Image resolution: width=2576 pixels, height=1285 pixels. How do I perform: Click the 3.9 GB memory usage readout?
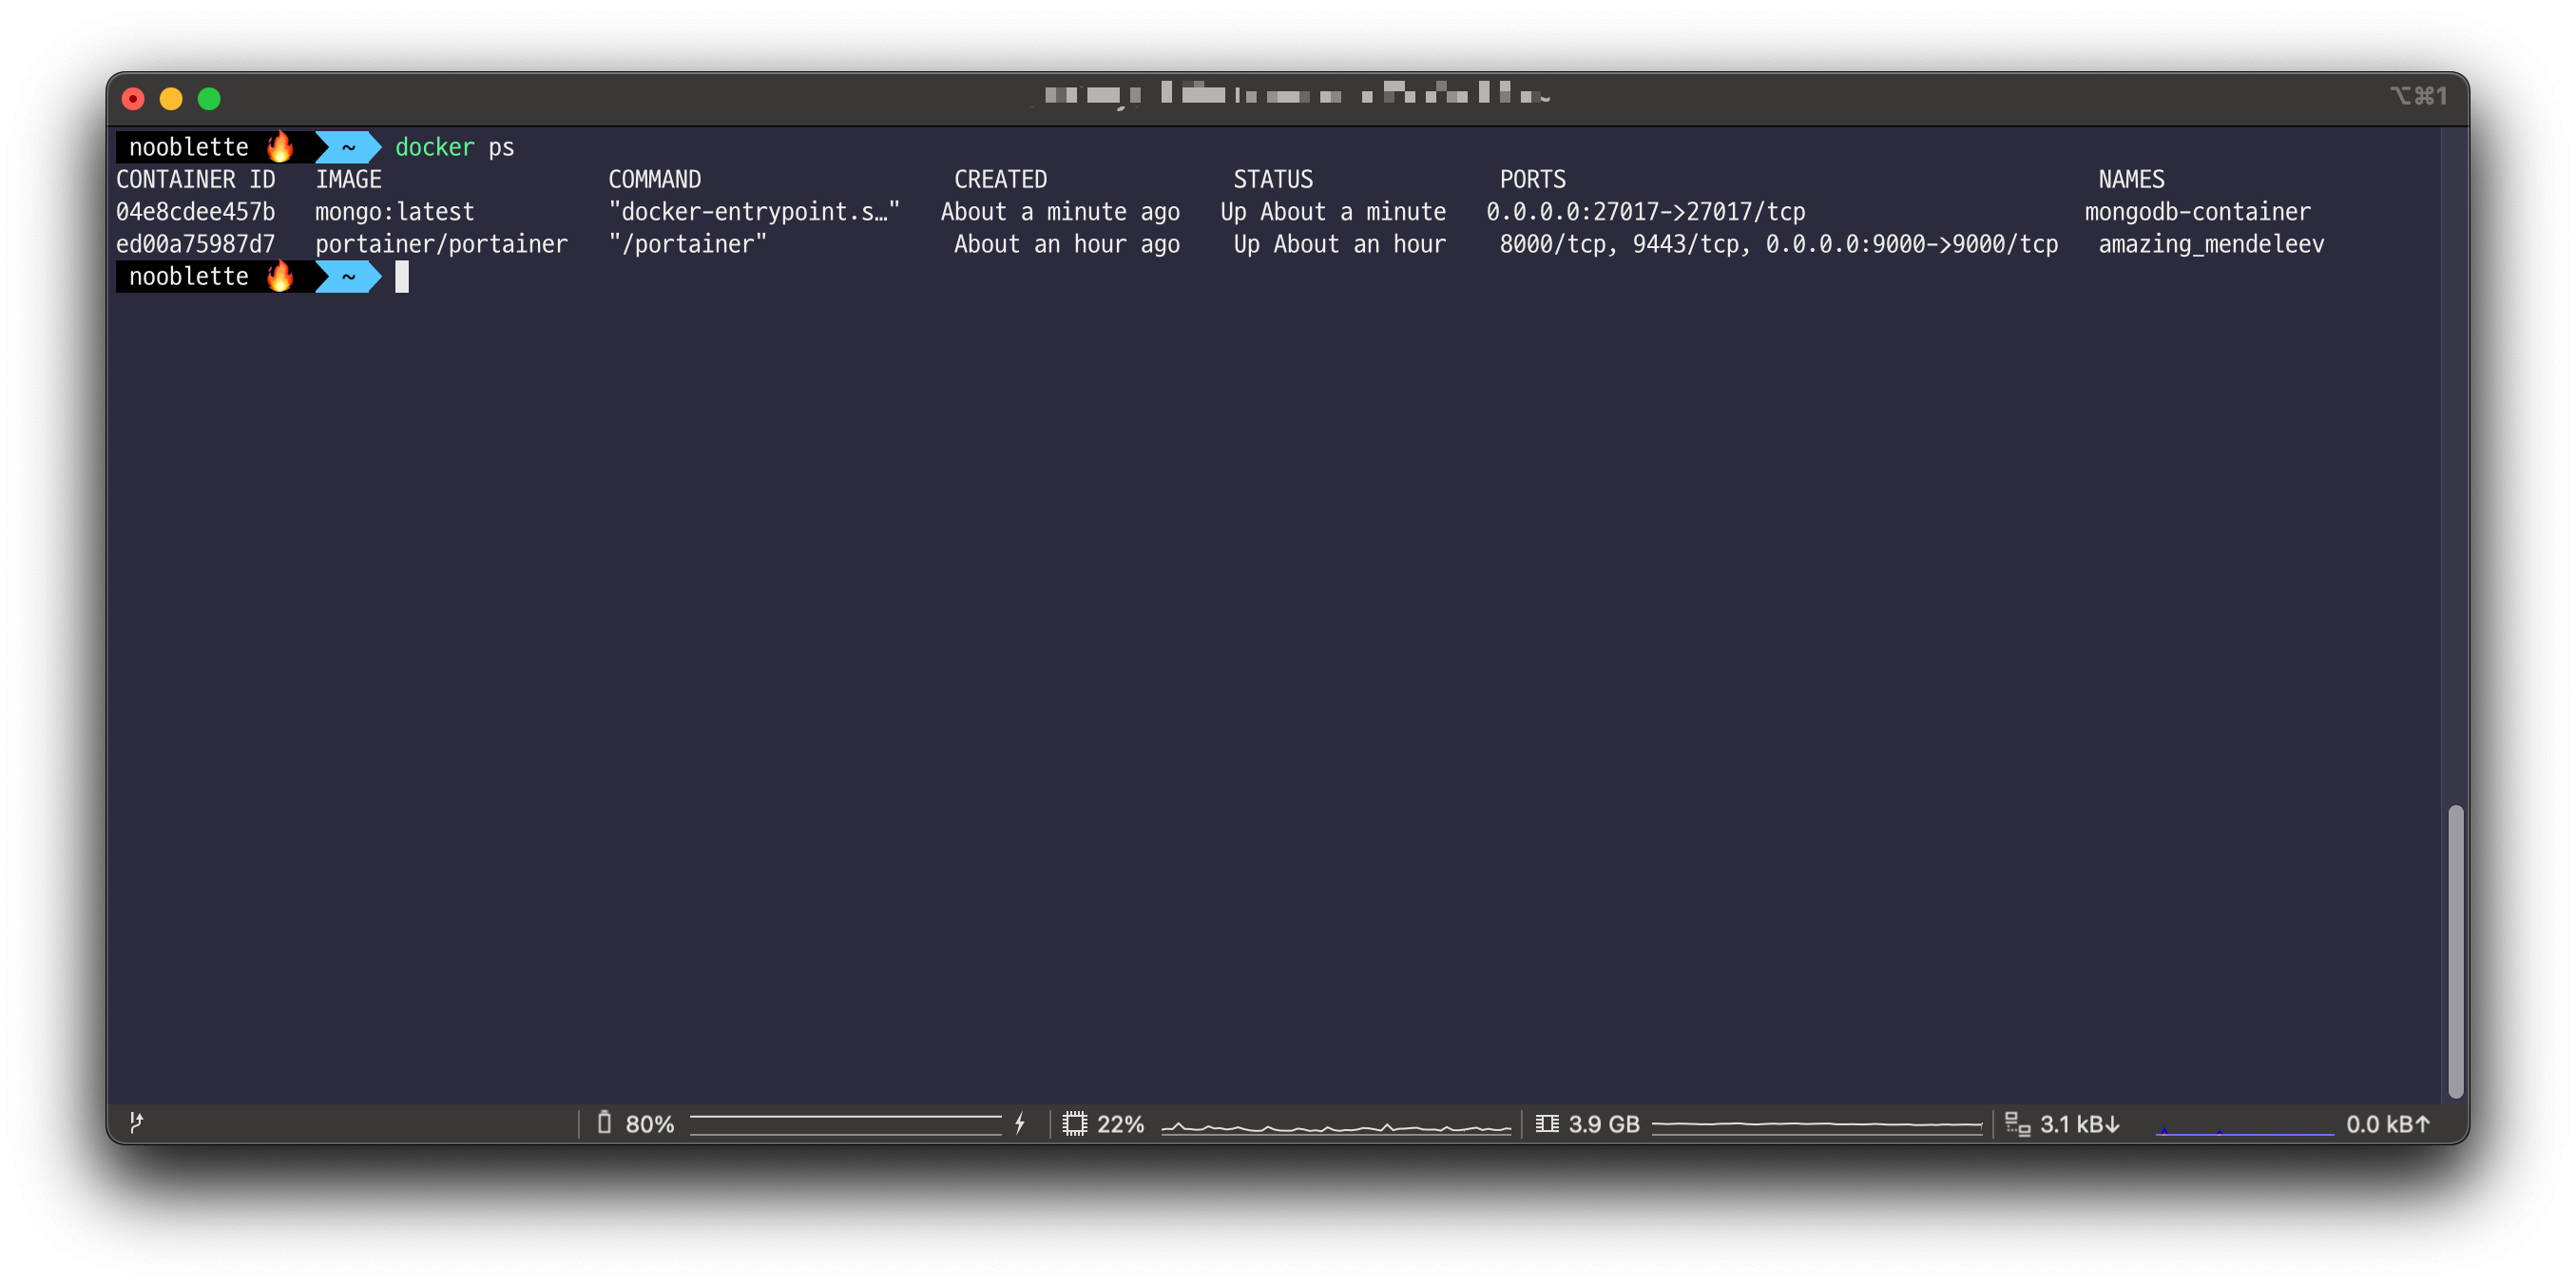tap(1603, 1124)
